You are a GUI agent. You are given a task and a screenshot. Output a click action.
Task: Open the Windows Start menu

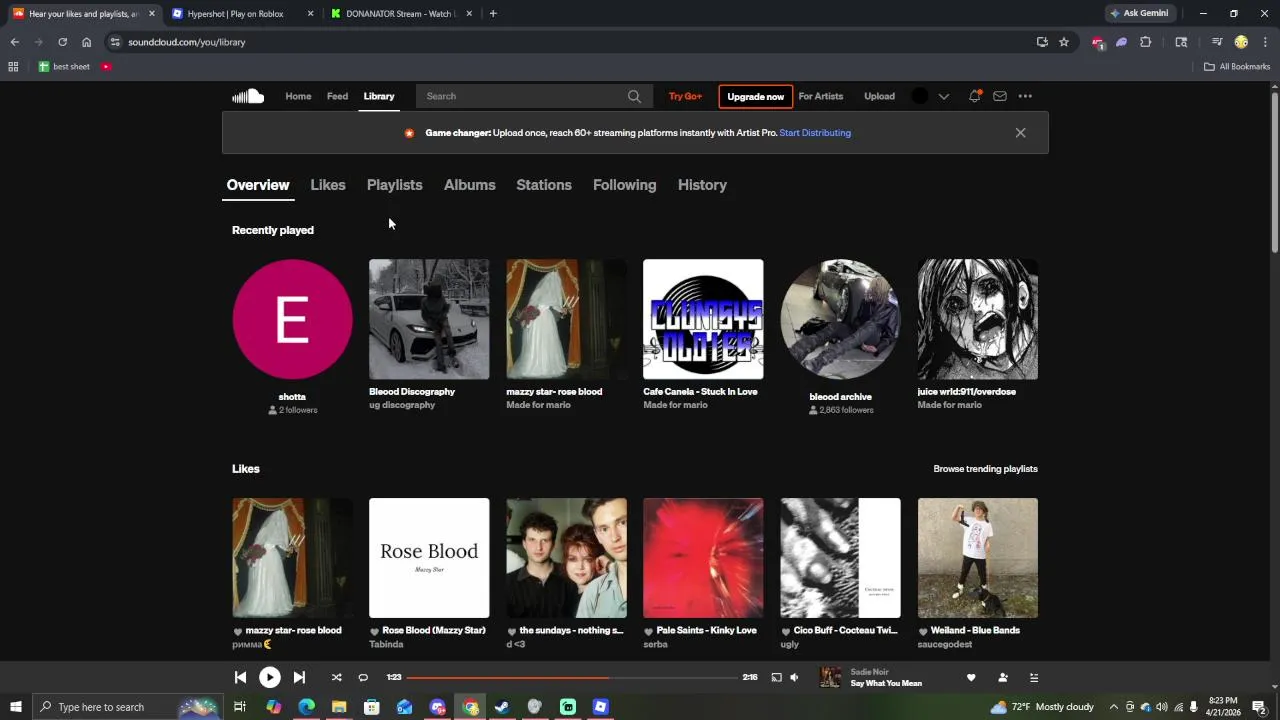[x=15, y=707]
